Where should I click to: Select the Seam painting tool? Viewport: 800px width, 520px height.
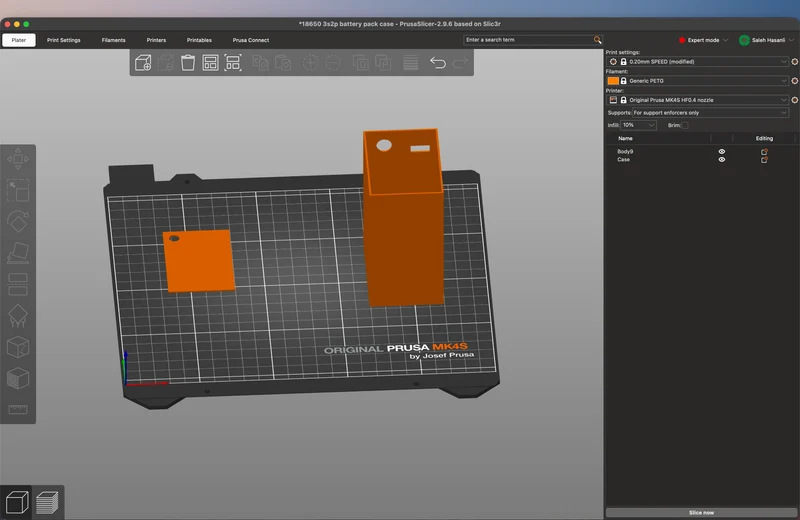pos(18,347)
